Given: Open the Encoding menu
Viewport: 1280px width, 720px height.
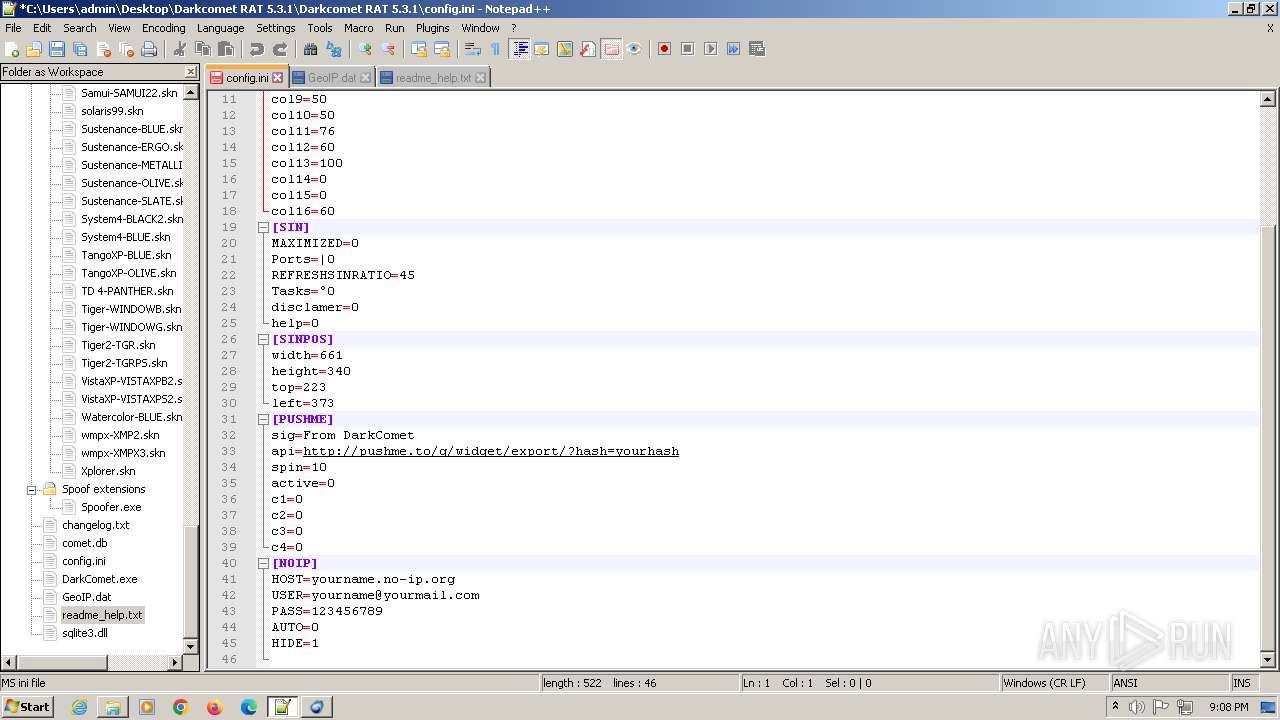Looking at the screenshot, I should coord(163,28).
